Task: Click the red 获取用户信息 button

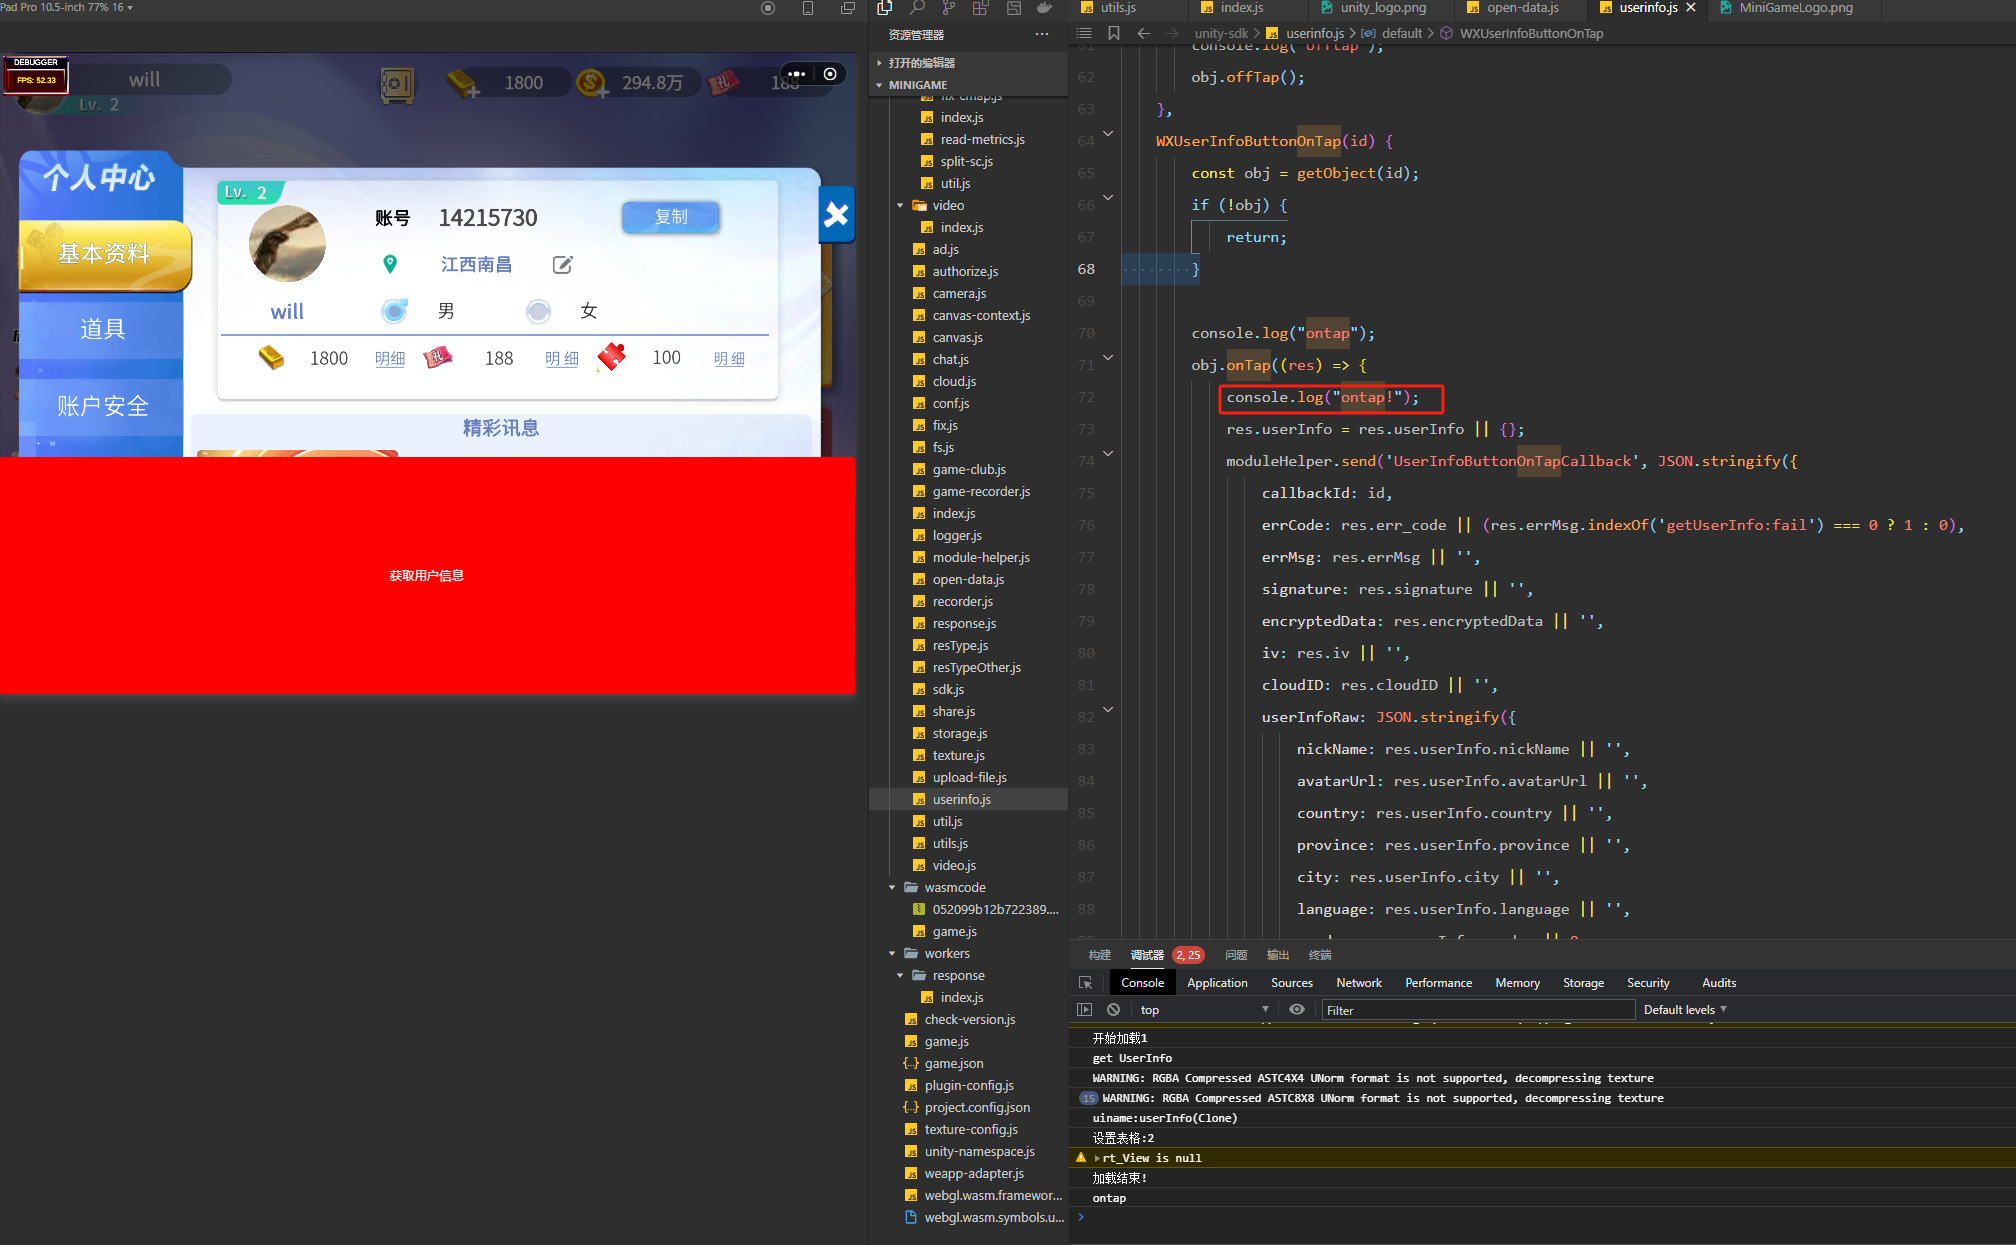Action: coord(427,575)
